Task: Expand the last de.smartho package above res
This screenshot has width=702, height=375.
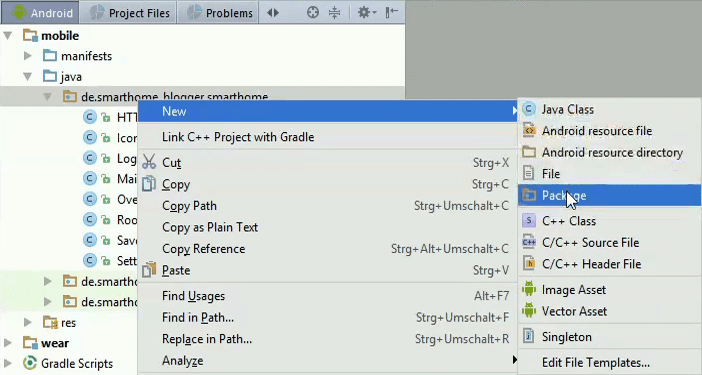Action: tap(47, 302)
